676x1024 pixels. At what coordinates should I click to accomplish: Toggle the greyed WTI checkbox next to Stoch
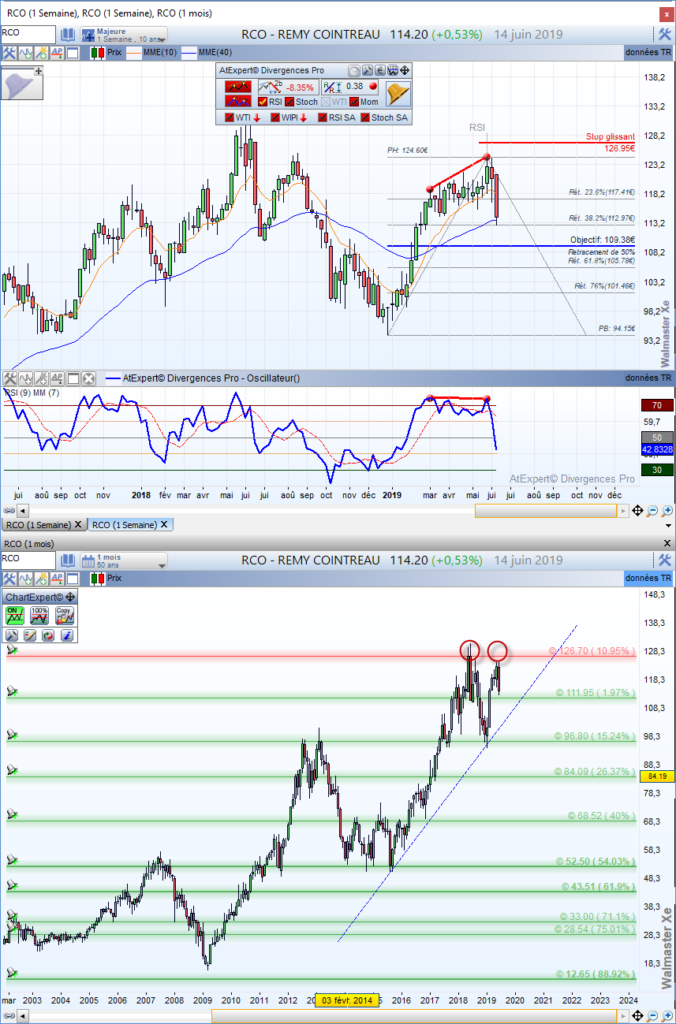coord(326,102)
